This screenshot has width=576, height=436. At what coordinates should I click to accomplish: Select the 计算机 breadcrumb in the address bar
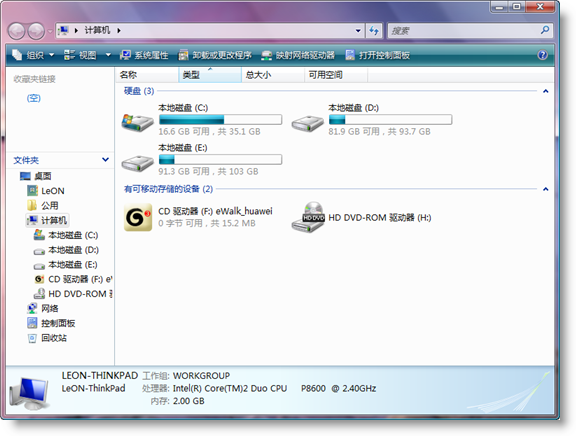point(97,30)
